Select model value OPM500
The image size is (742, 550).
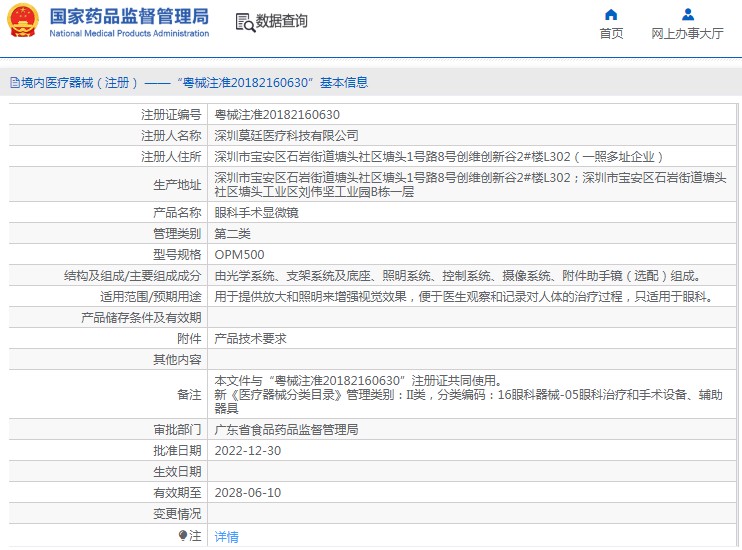pos(239,255)
